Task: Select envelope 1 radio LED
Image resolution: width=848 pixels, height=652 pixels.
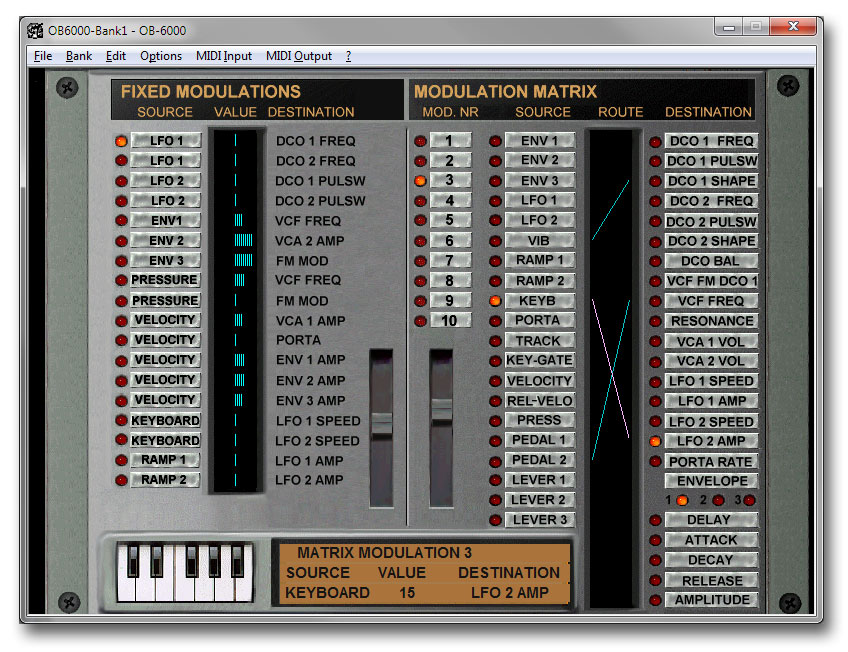Action: click(683, 500)
